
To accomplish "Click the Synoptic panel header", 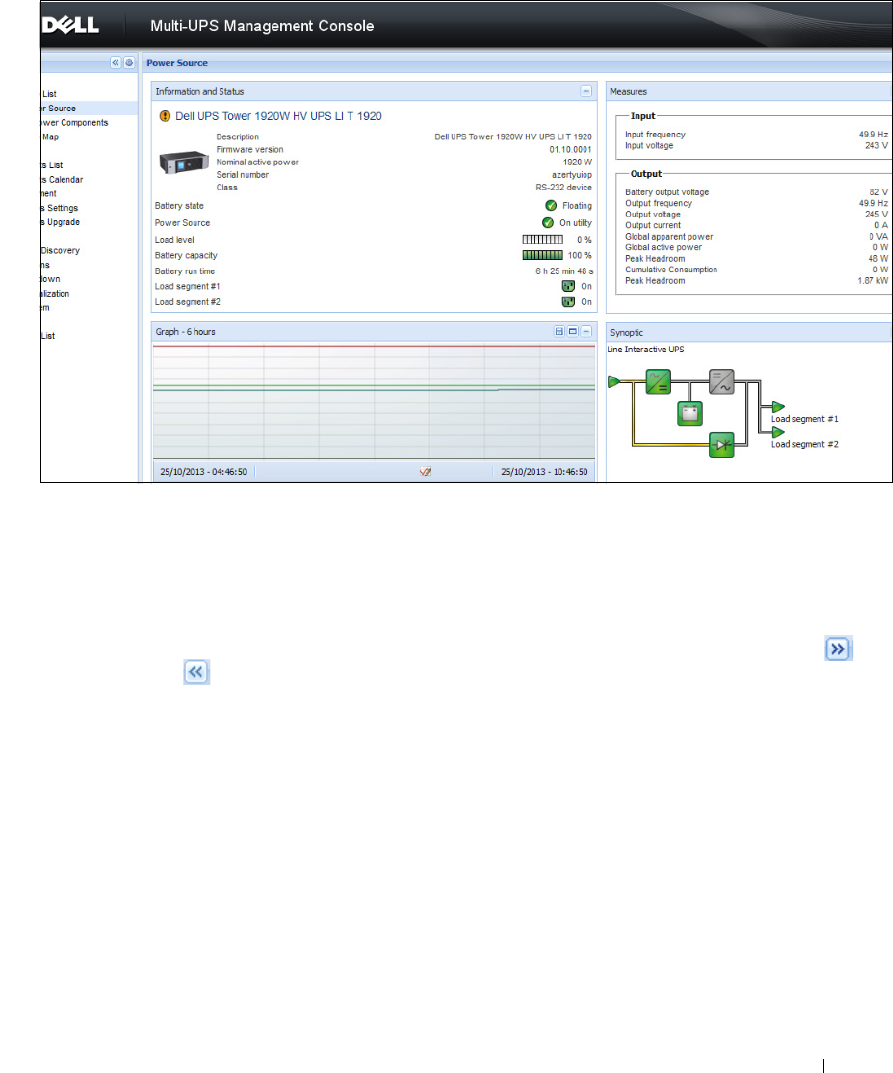I will click(x=749, y=333).
